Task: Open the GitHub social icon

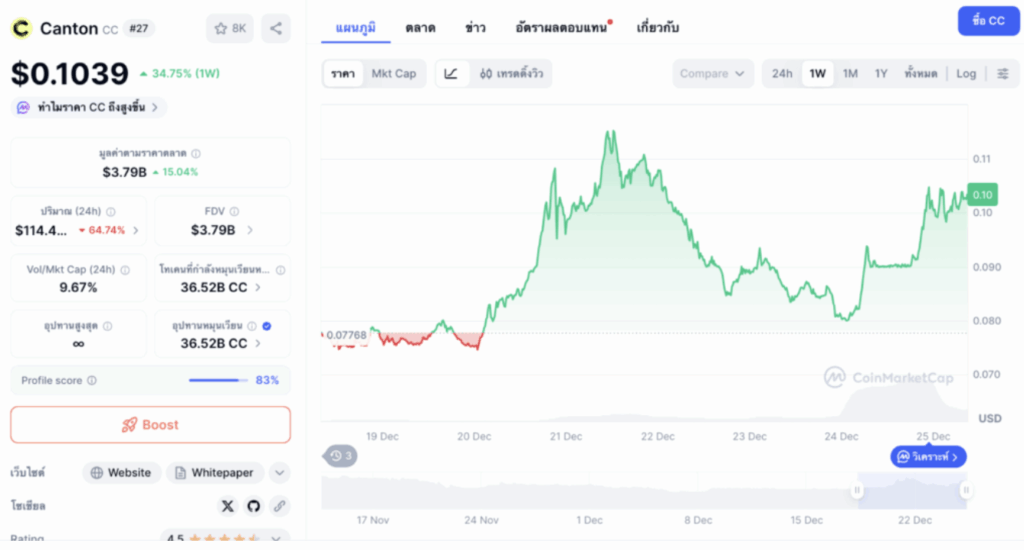Action: pyautogui.click(x=253, y=506)
